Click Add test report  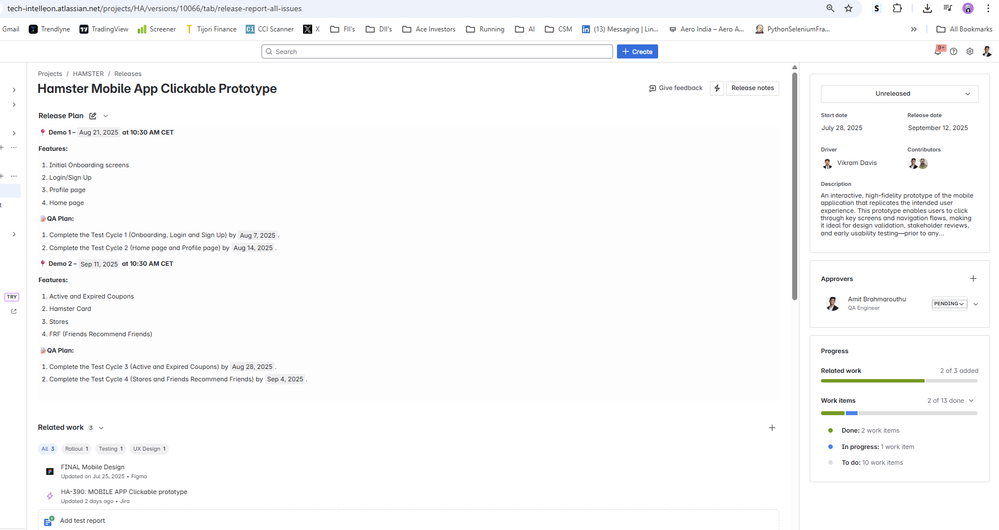tap(82, 520)
